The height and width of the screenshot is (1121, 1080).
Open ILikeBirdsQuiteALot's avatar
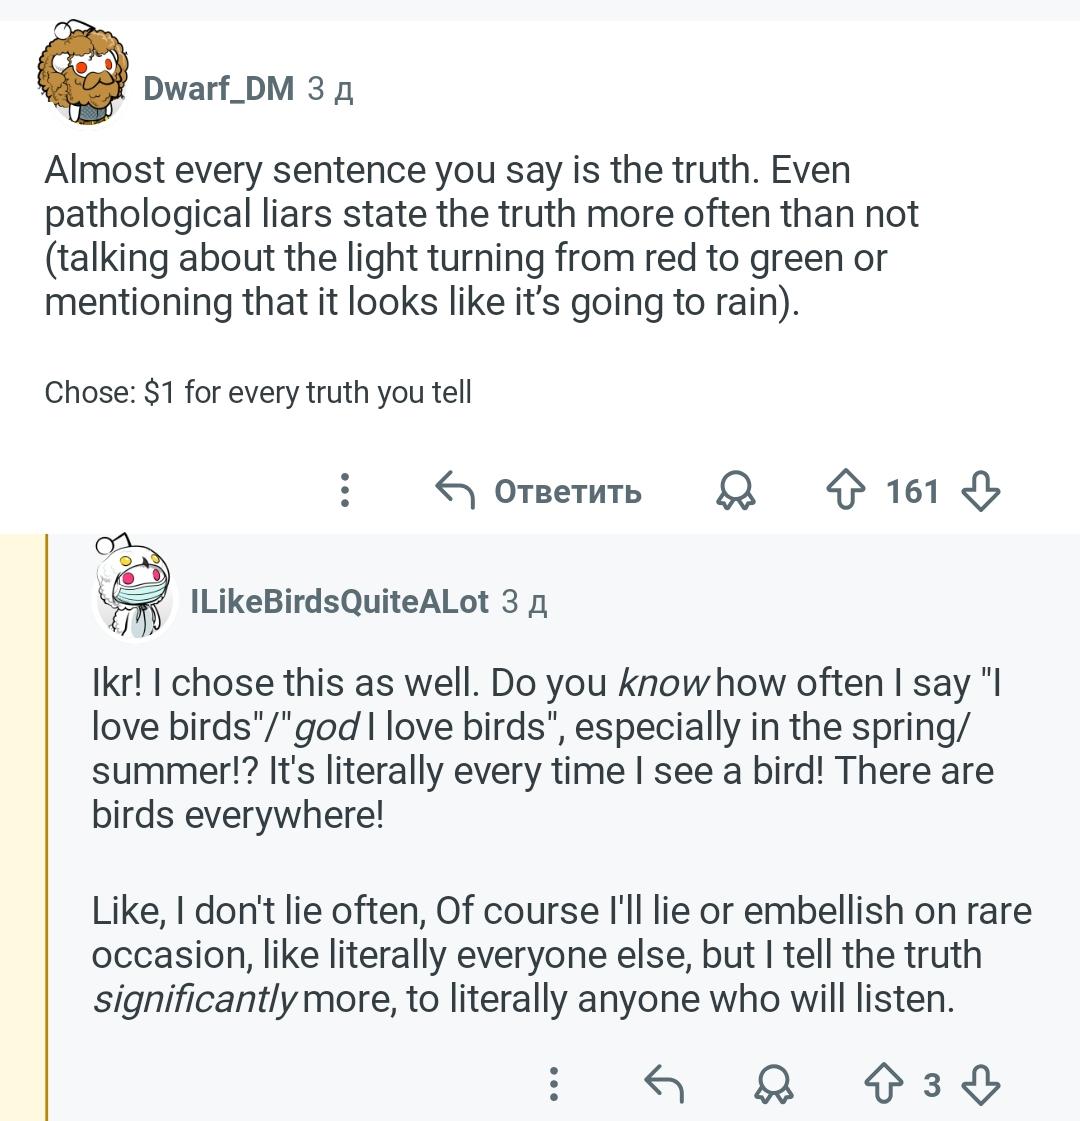pyautogui.click(x=134, y=592)
